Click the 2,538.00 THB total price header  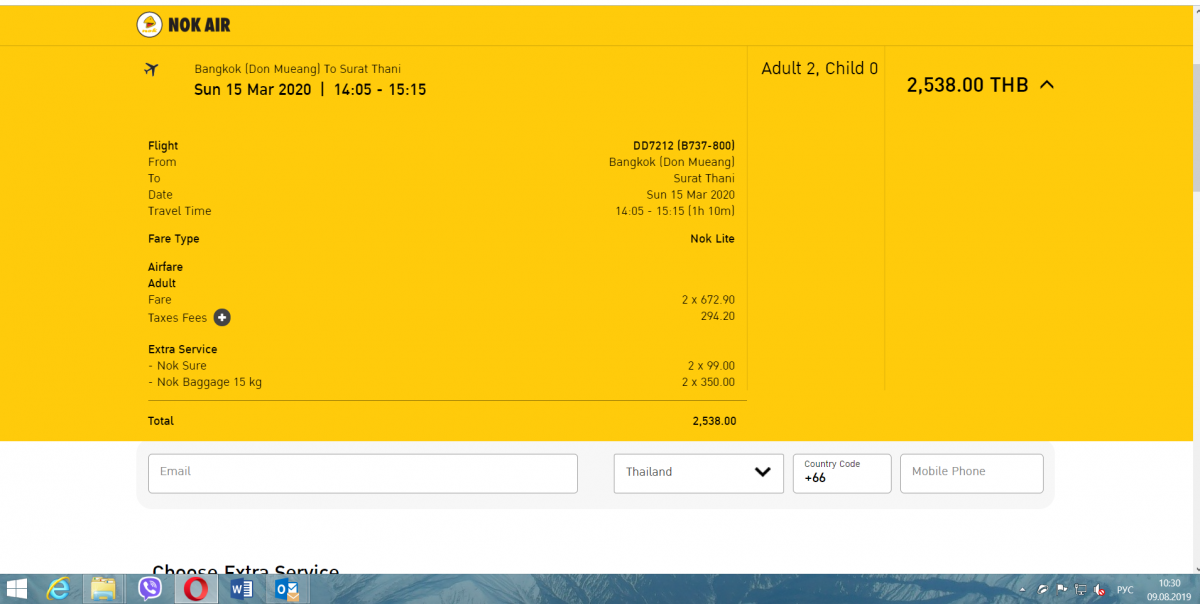pyautogui.click(x=967, y=85)
